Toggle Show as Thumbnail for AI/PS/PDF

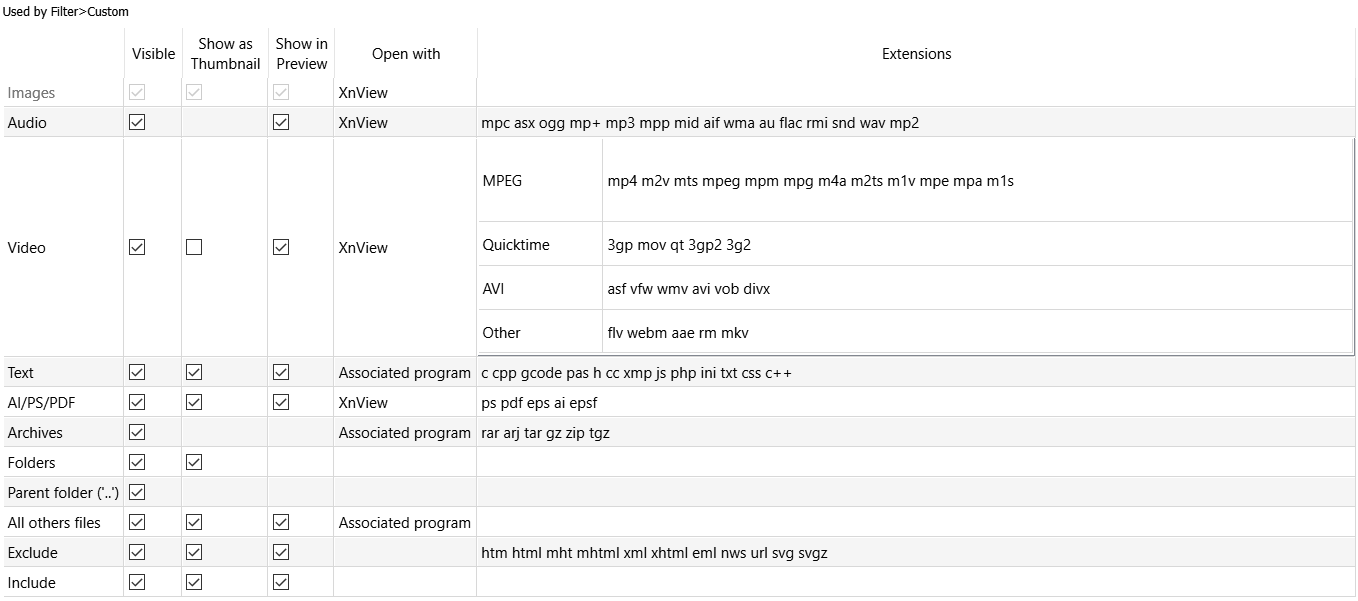[194, 402]
